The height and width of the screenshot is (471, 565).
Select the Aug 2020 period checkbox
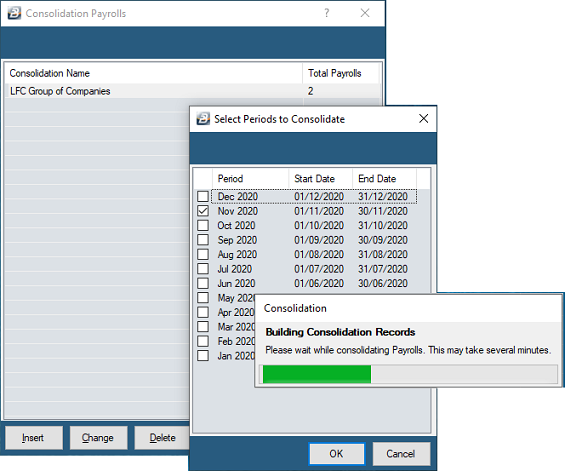(203, 254)
